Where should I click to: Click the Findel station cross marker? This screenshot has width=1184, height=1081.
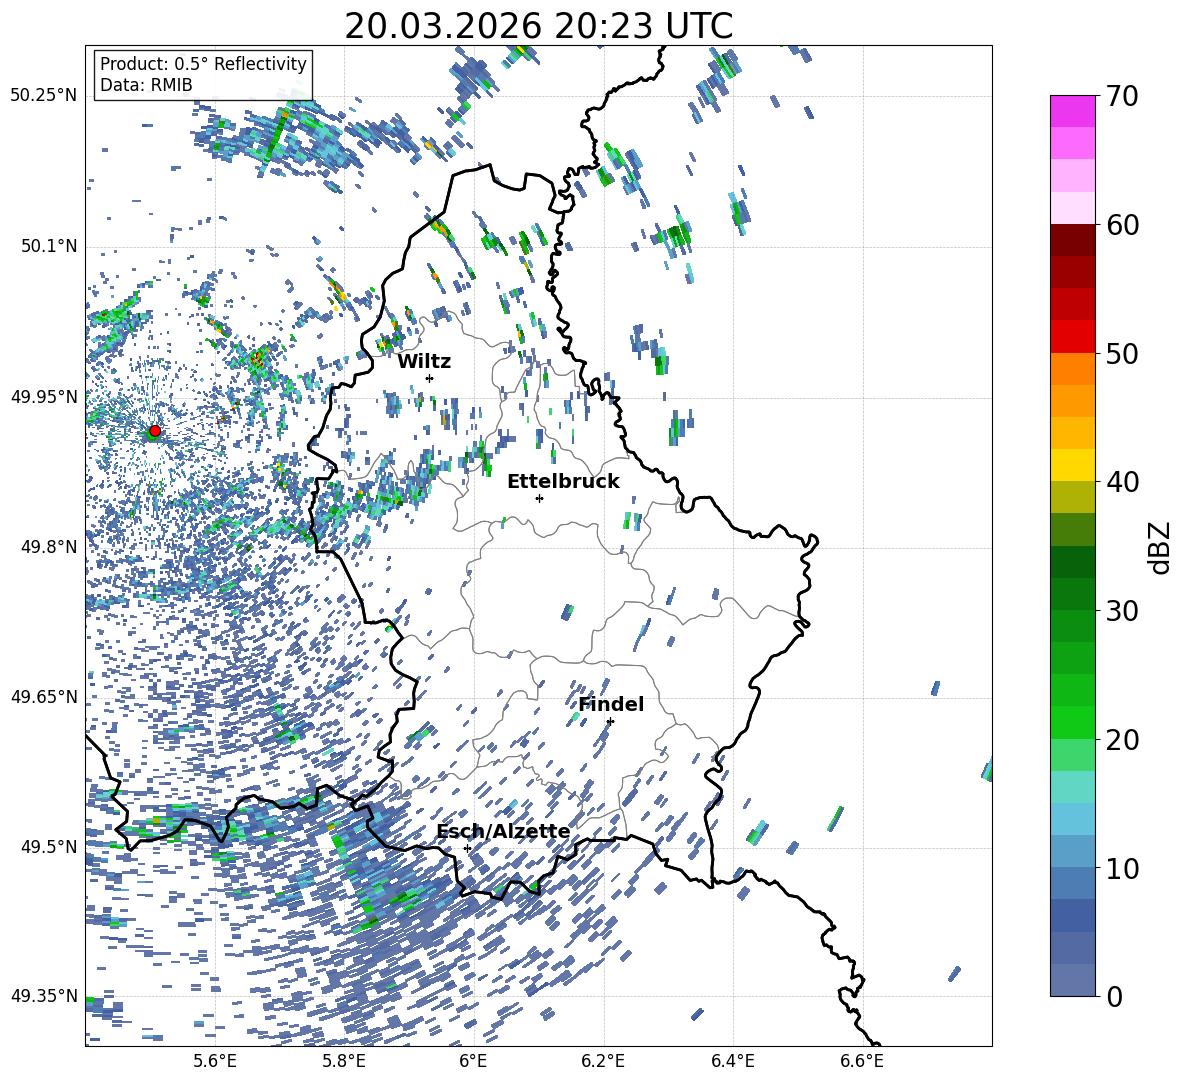tap(610, 721)
